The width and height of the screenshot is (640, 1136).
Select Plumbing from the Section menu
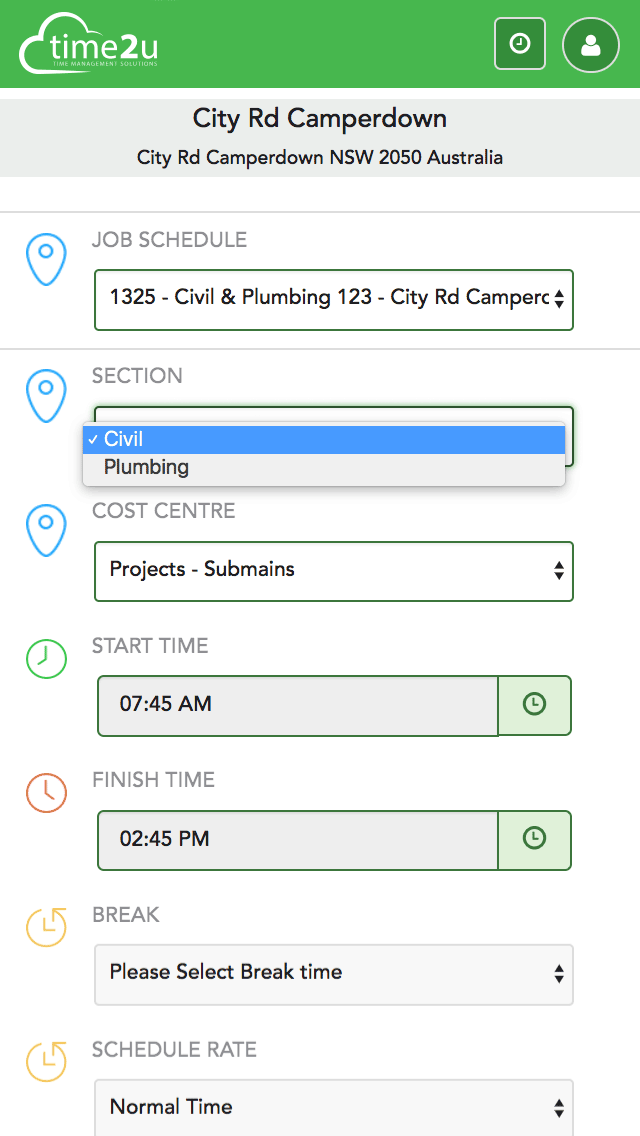[147, 466]
